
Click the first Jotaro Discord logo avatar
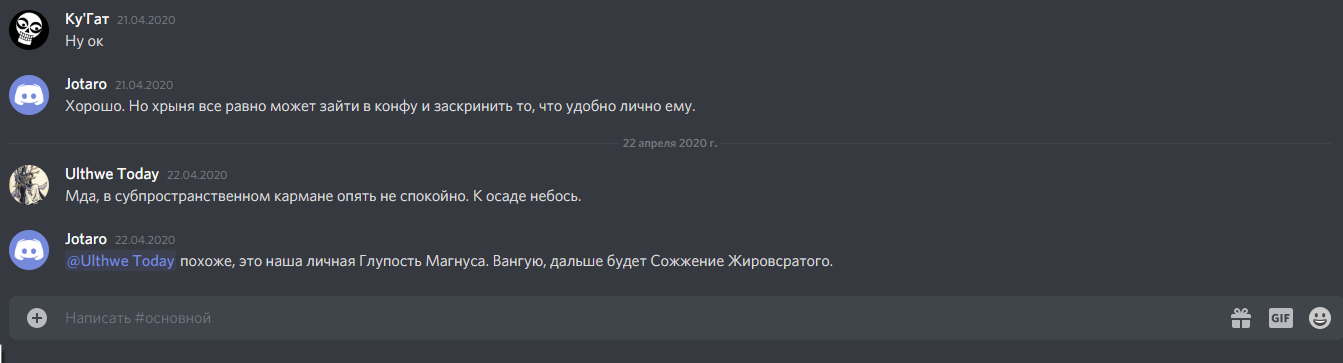[29, 95]
